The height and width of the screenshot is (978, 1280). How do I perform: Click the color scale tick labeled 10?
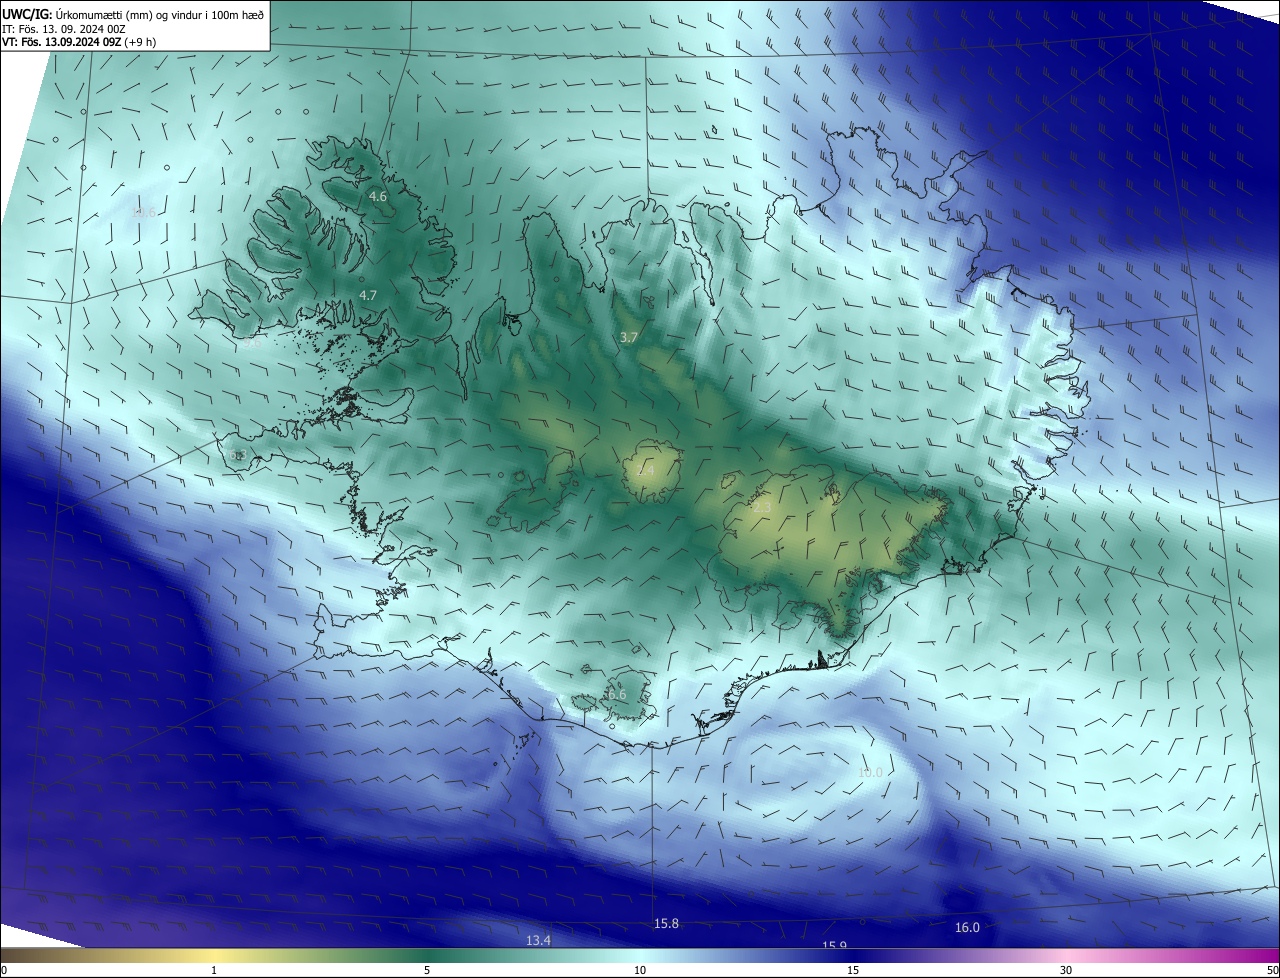coord(640,970)
